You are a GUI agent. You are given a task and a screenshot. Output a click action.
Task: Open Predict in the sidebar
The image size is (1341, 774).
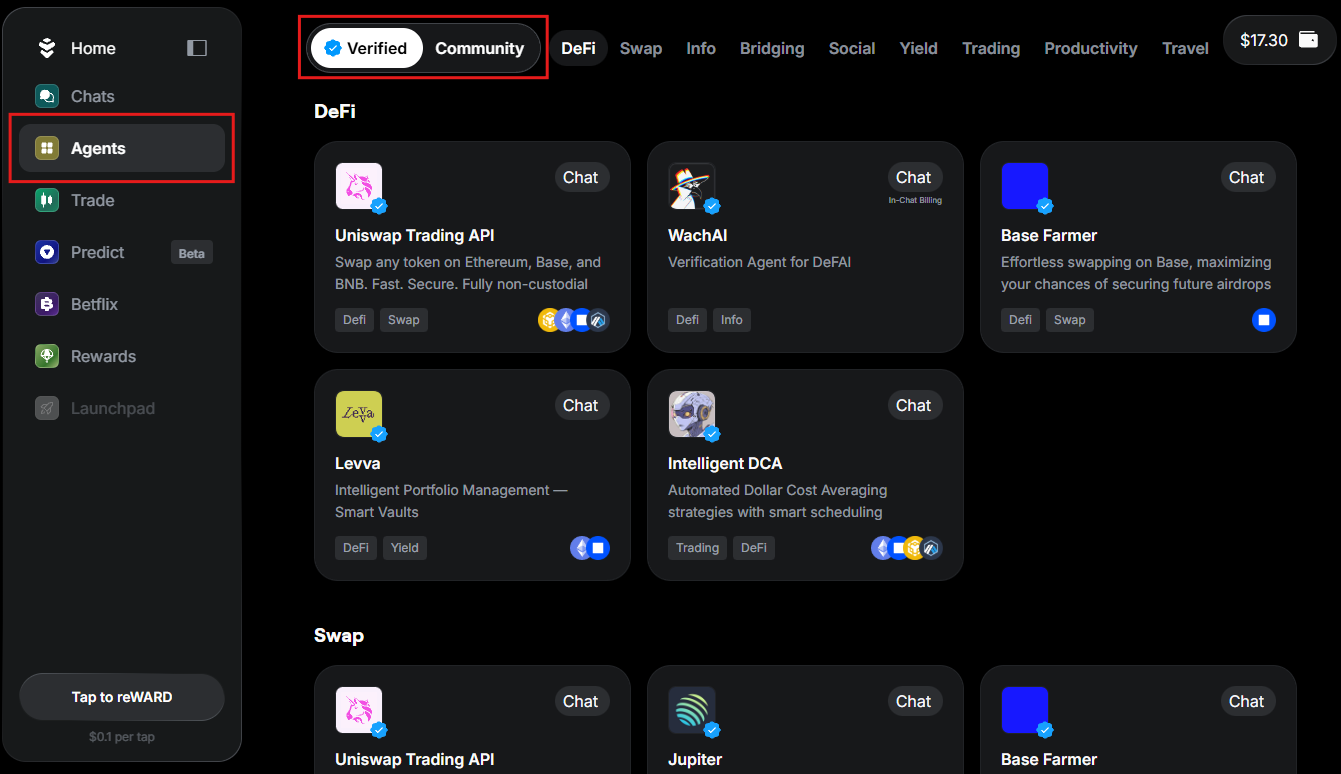tap(97, 252)
